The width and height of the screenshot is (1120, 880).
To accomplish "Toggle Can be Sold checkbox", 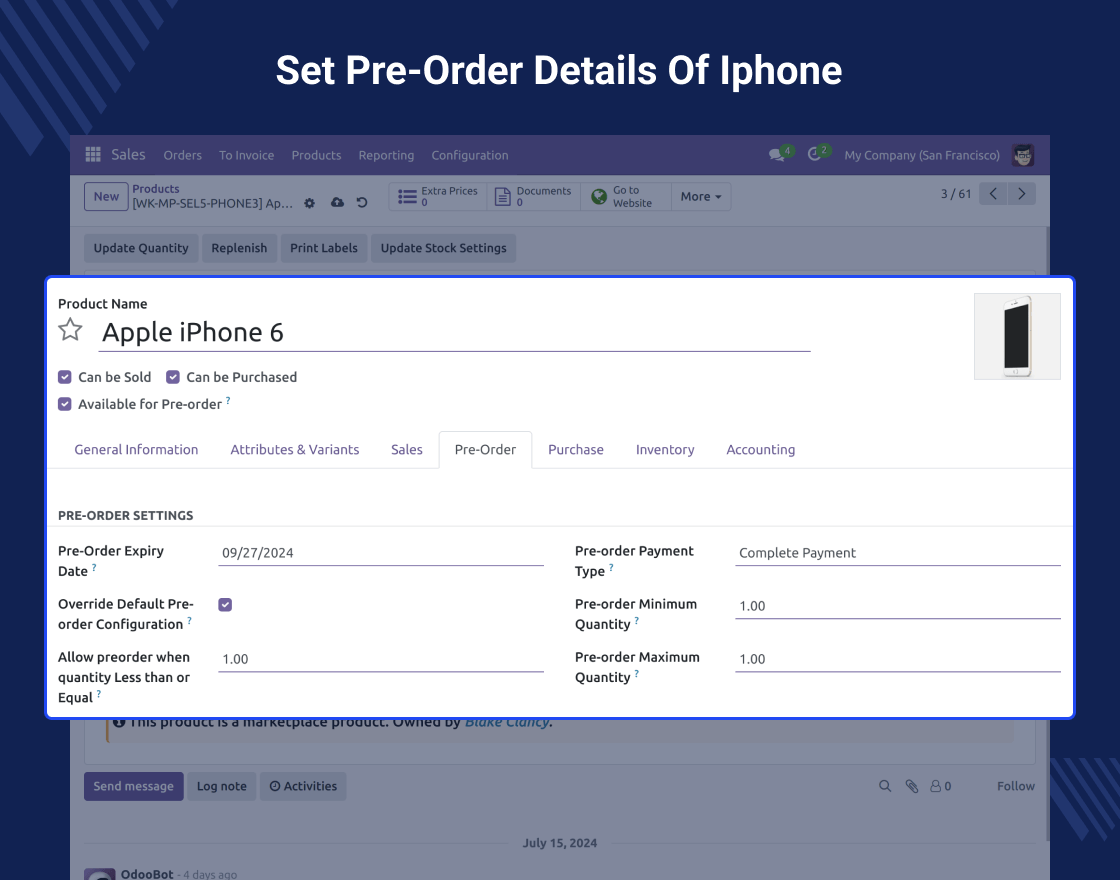I will 65,377.
